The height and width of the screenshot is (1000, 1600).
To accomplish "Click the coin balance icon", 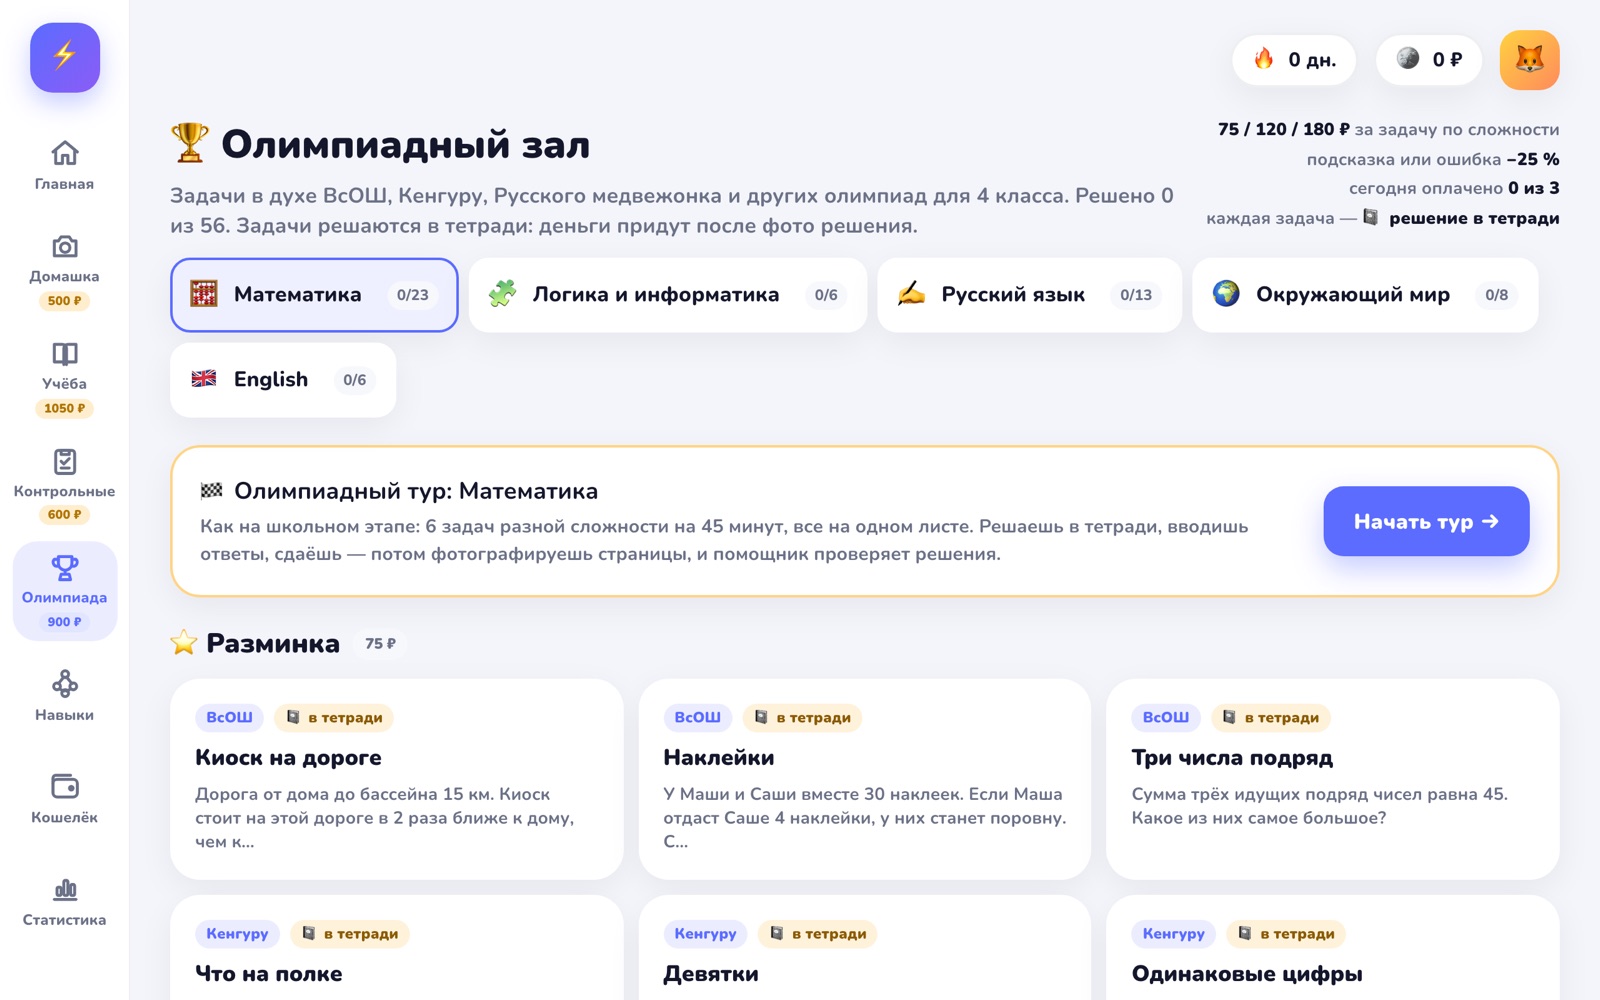I will 1408,59.
